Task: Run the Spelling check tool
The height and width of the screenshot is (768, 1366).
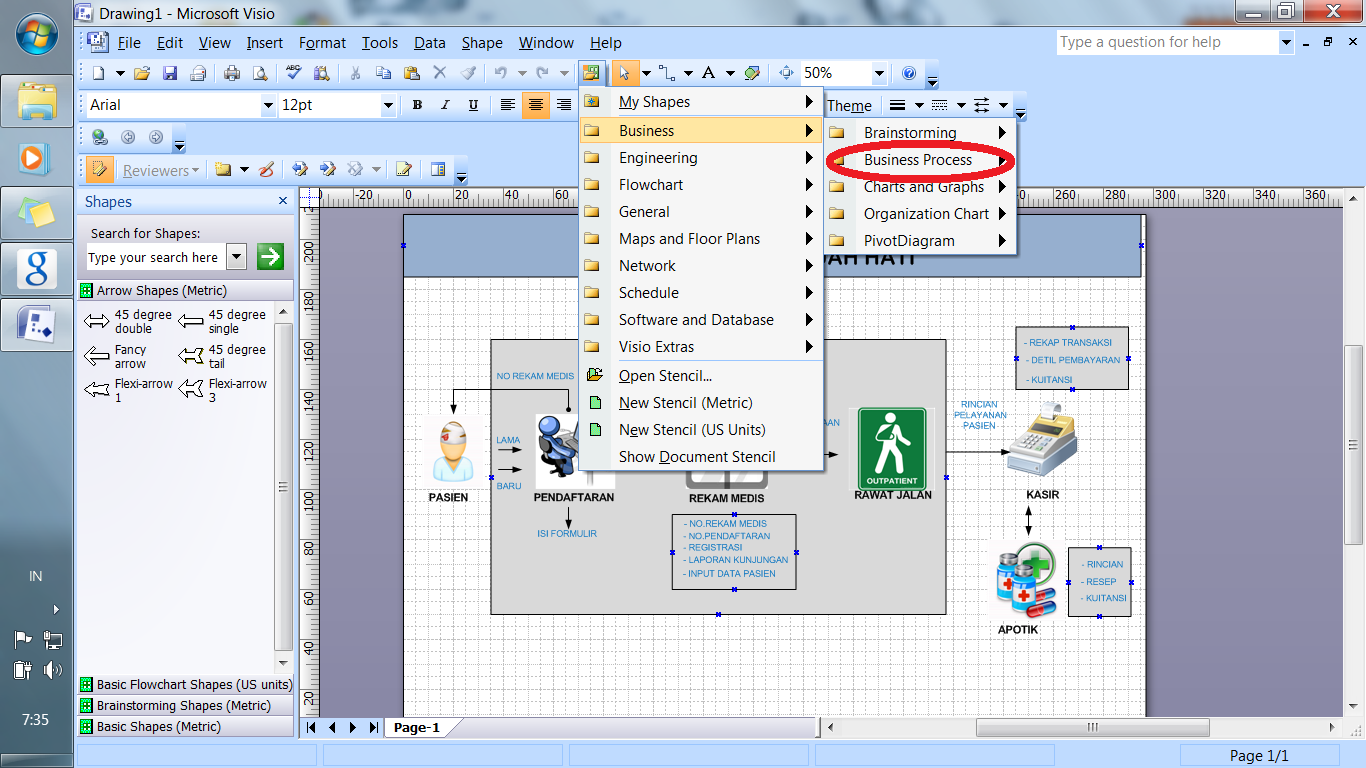Action: pyautogui.click(x=293, y=73)
